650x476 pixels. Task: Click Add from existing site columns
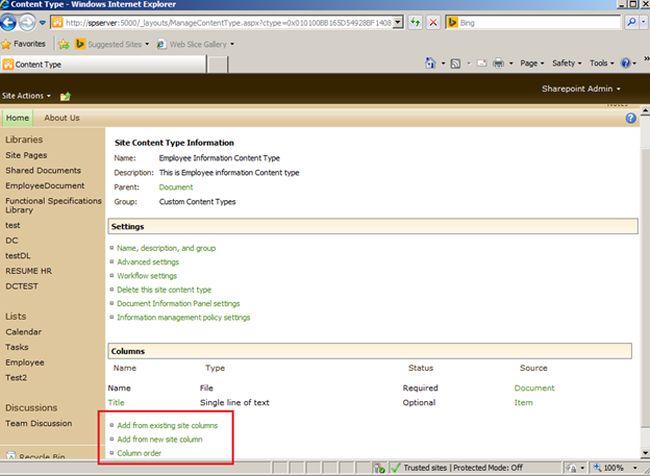pyautogui.click(x=167, y=425)
